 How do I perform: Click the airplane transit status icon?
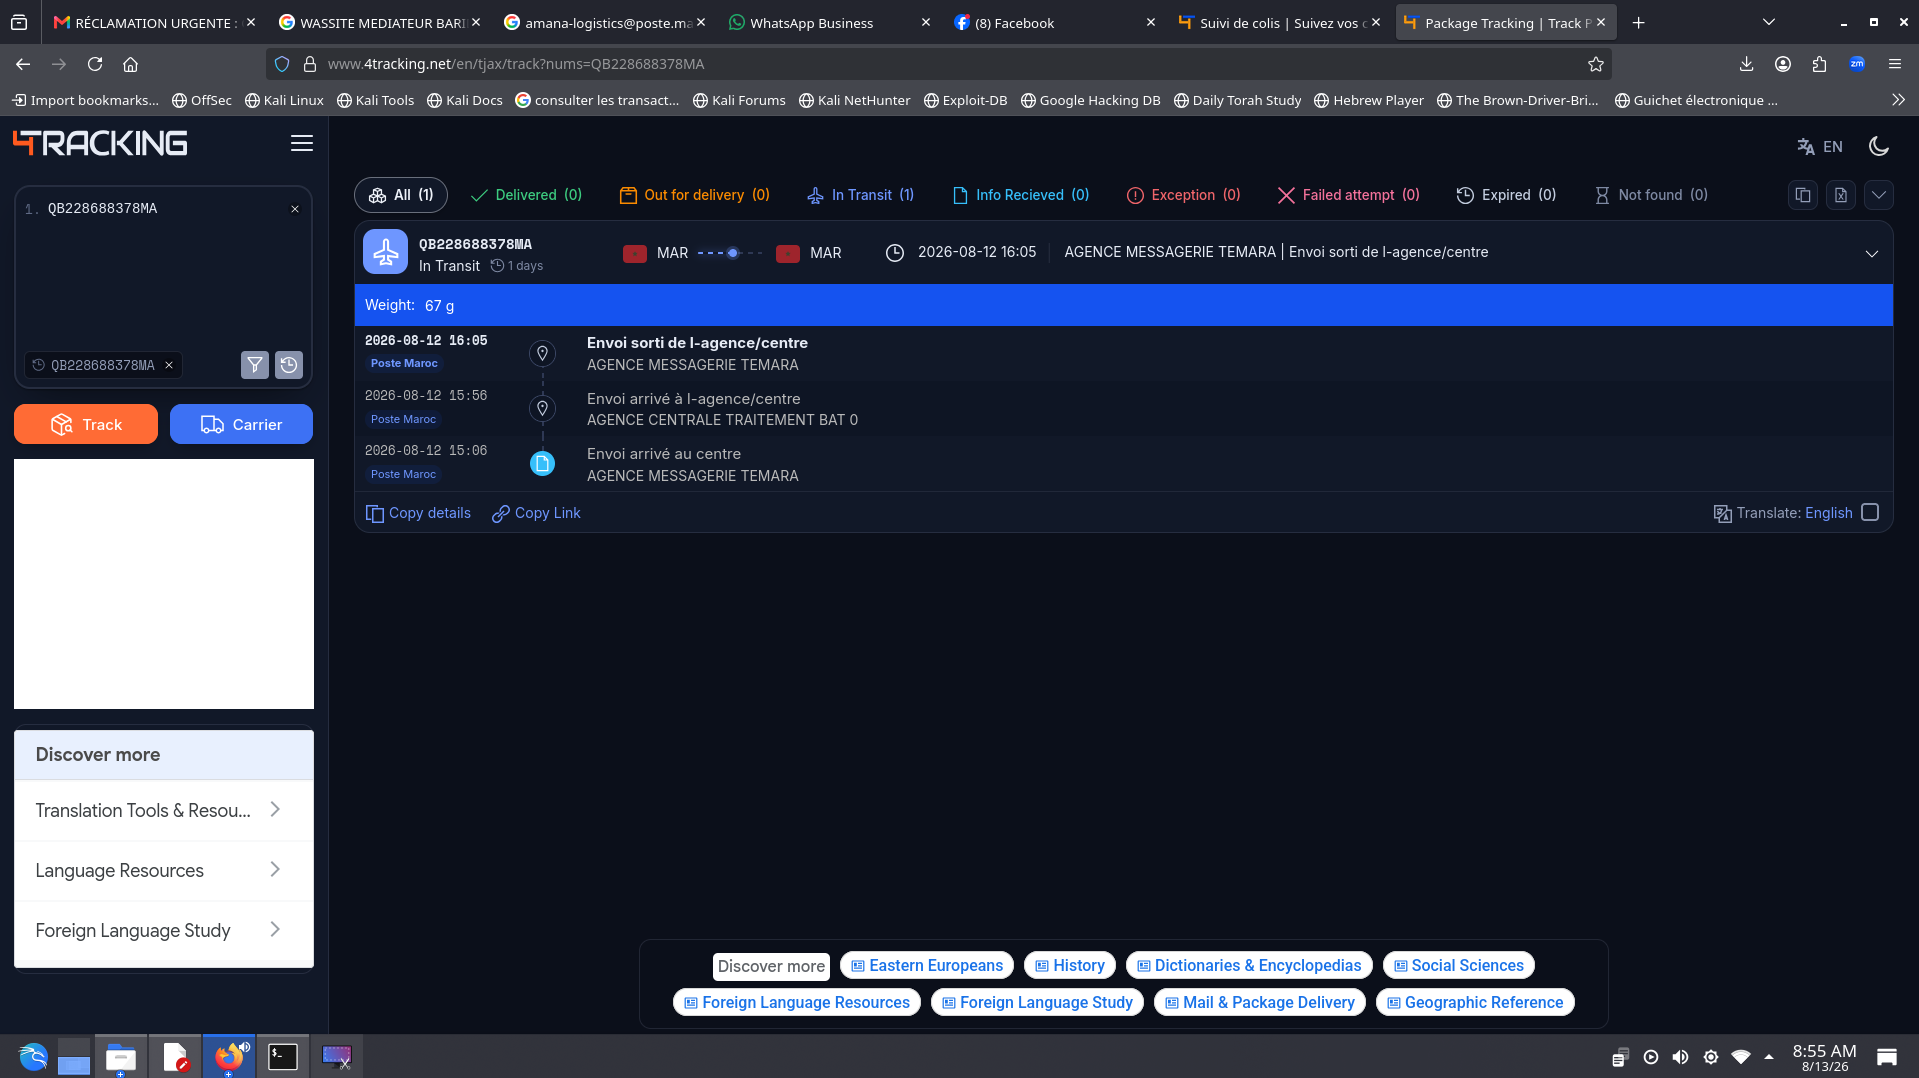point(385,252)
